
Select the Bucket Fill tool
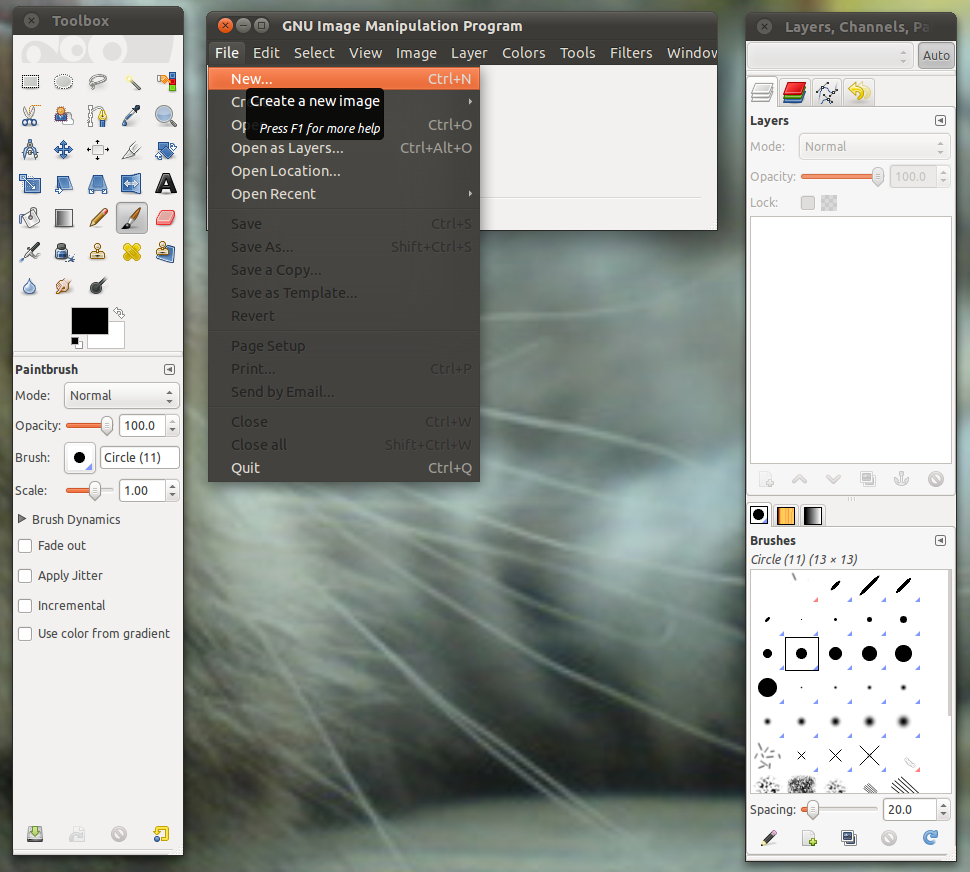tap(30, 217)
